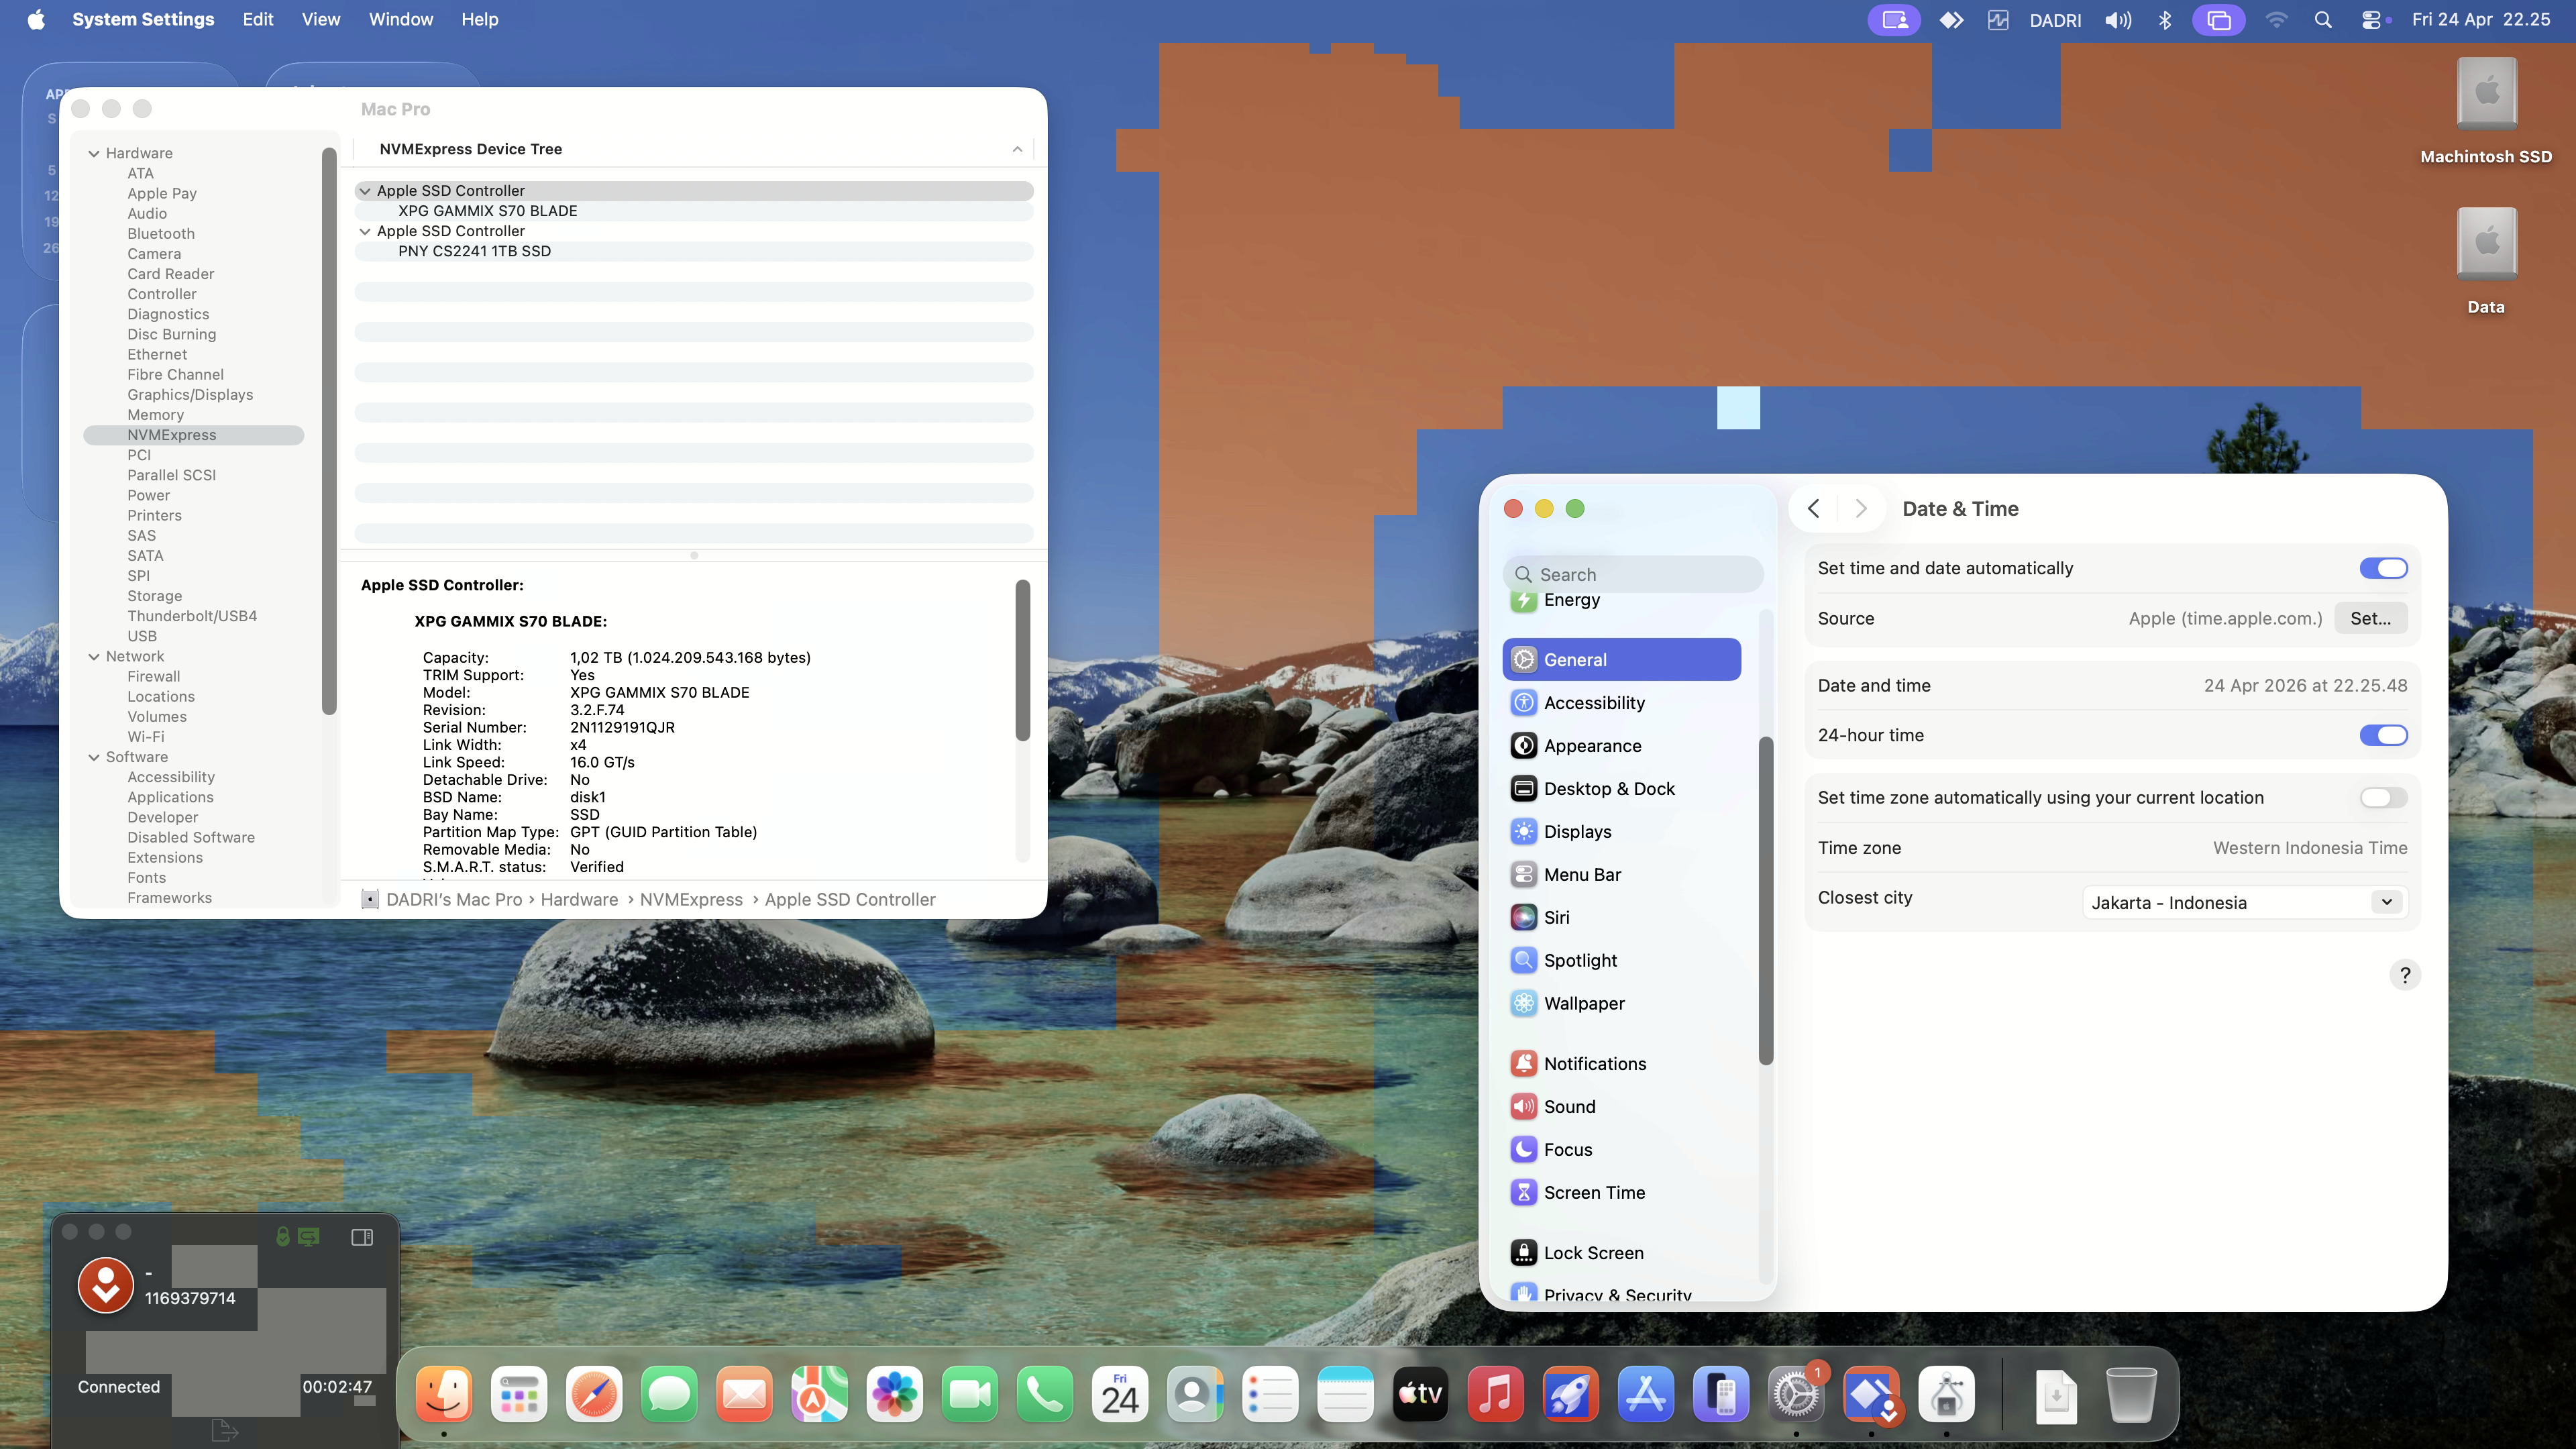
Task: Click the Bluetooth menu bar icon
Action: [x=2165, y=20]
